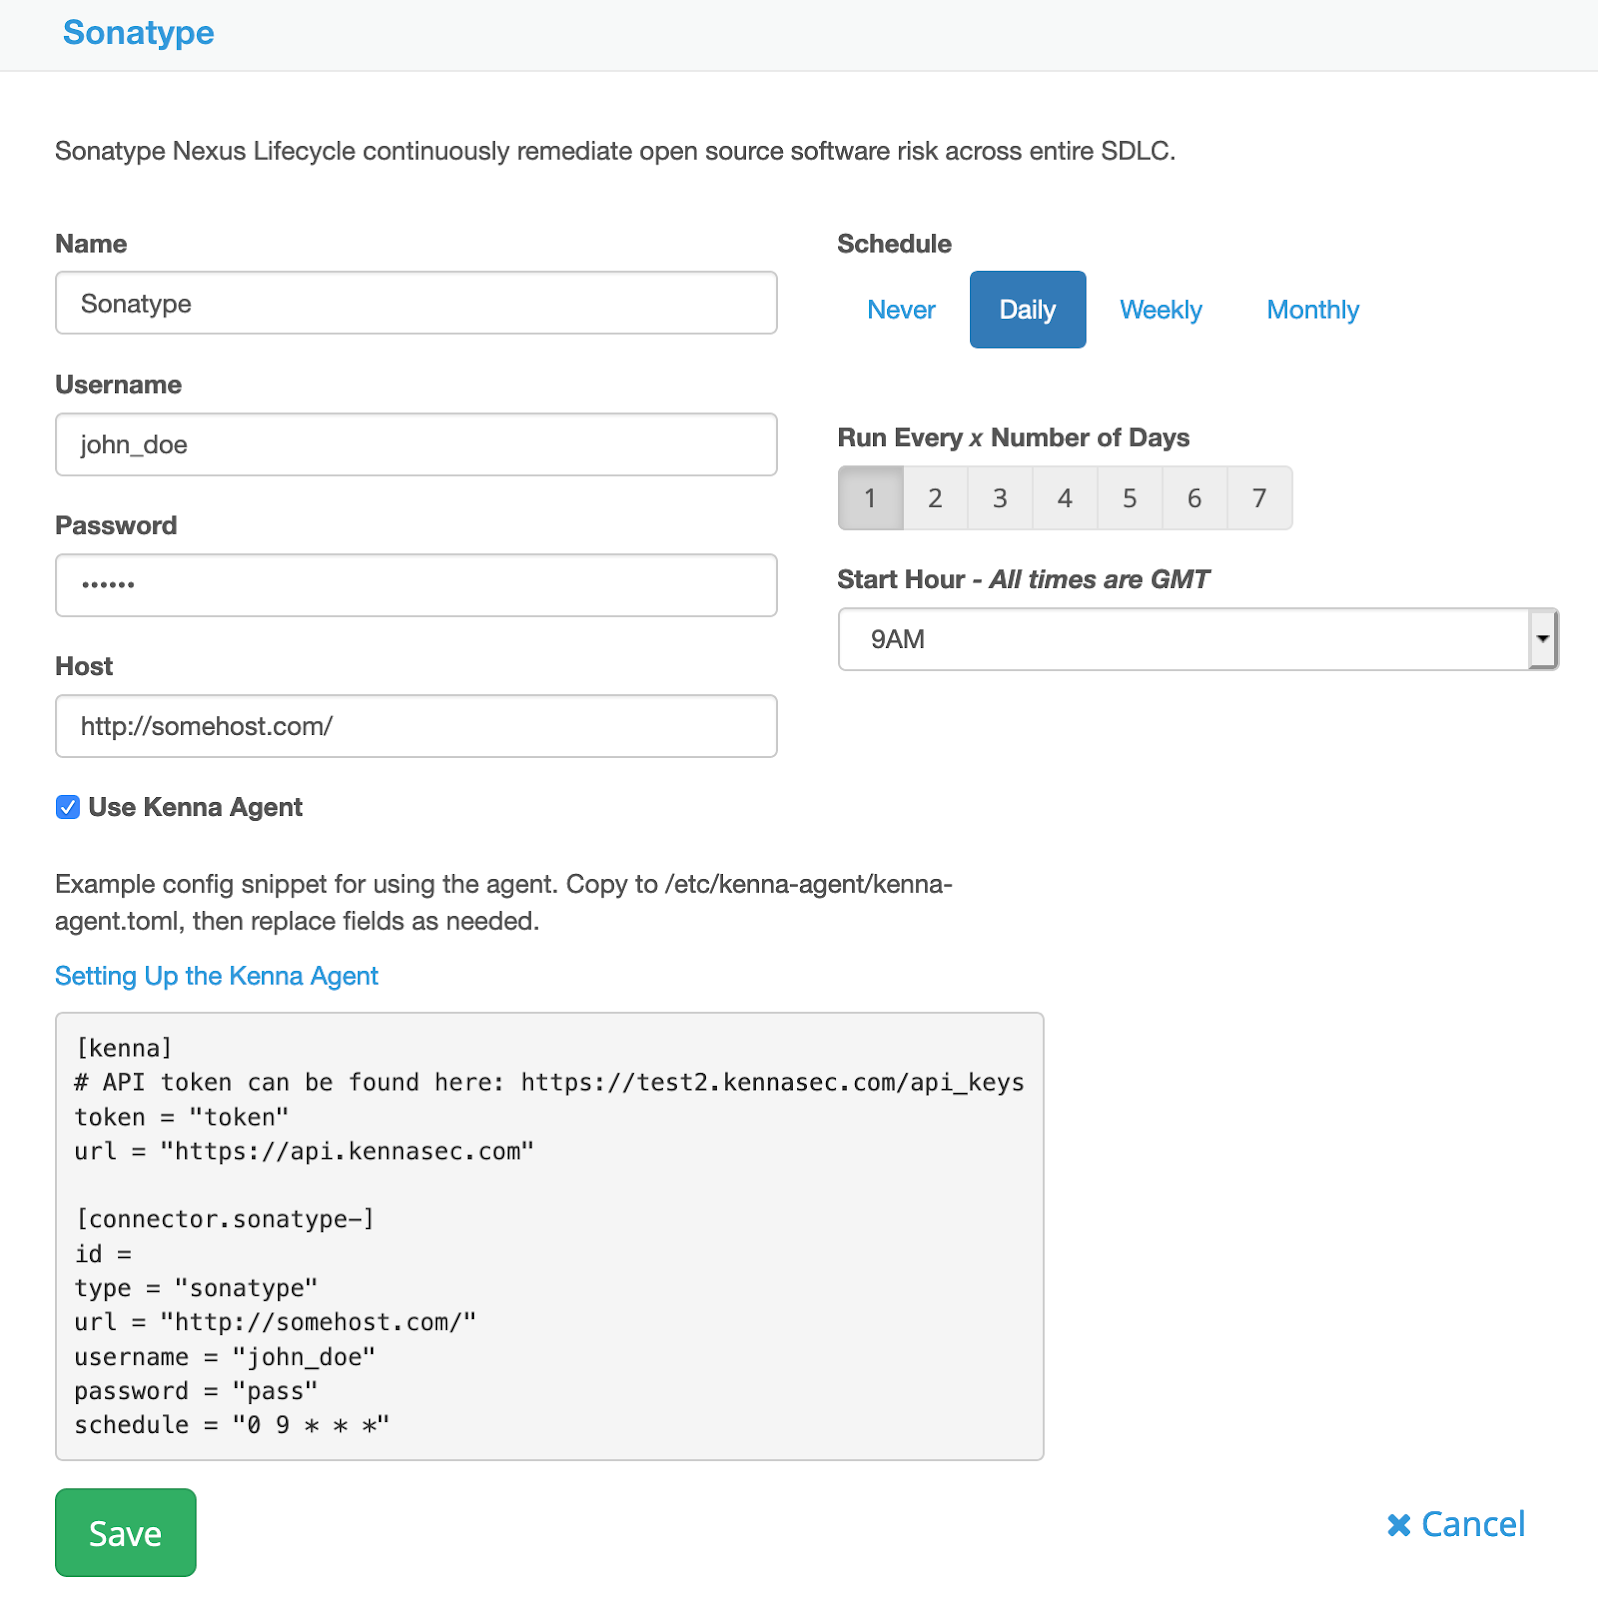Focus the Username field with john_doe
This screenshot has width=1598, height=1600.
[x=416, y=444]
